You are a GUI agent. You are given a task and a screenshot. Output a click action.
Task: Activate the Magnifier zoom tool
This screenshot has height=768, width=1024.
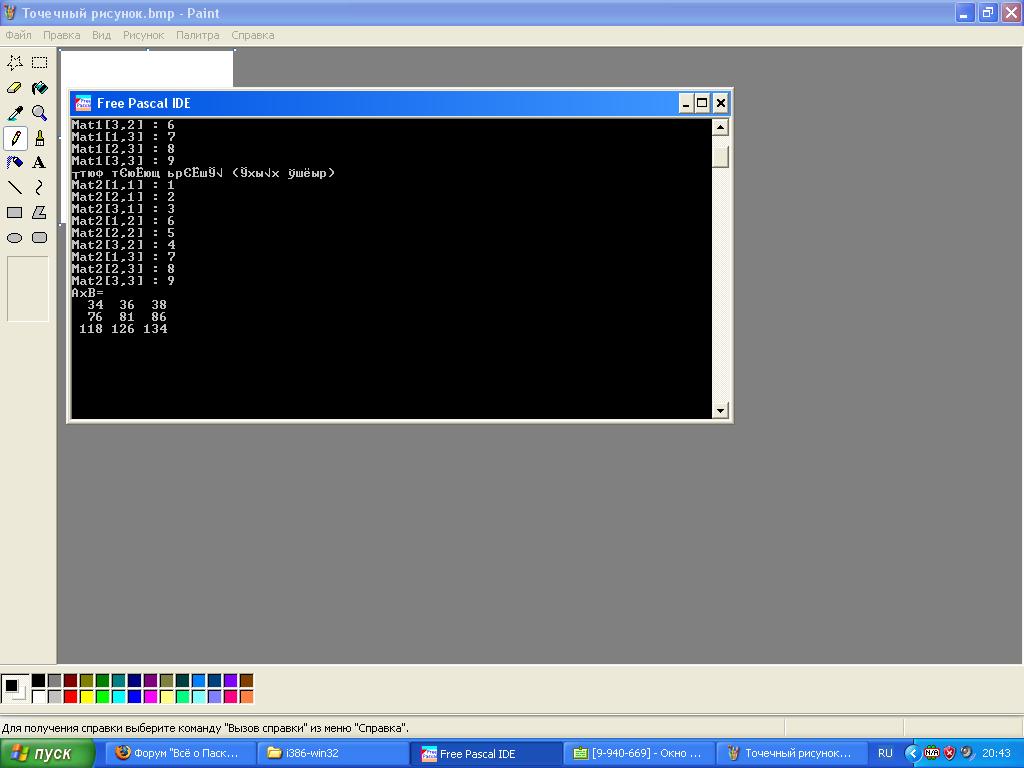tap(39, 113)
